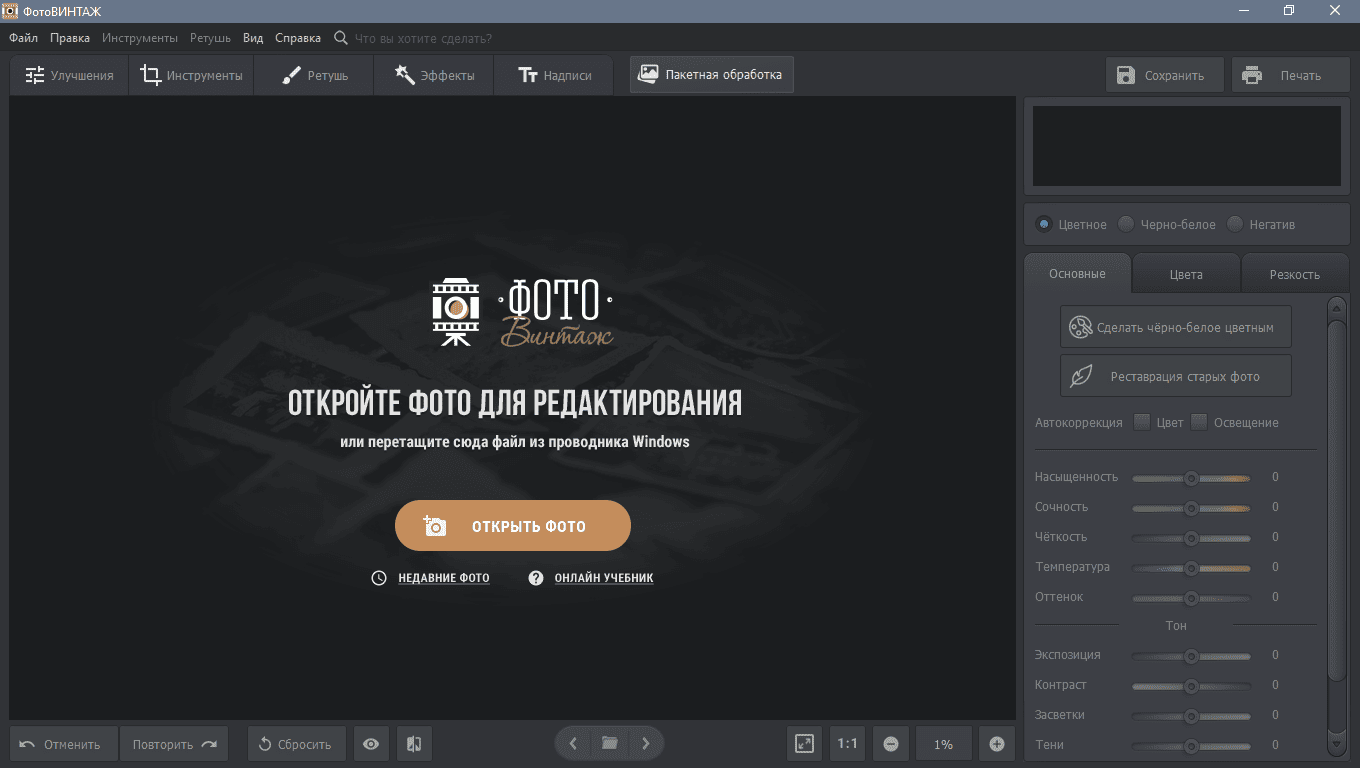Set zoom with the 1:1 button
Image resolution: width=1360 pixels, height=768 pixels.
848,744
